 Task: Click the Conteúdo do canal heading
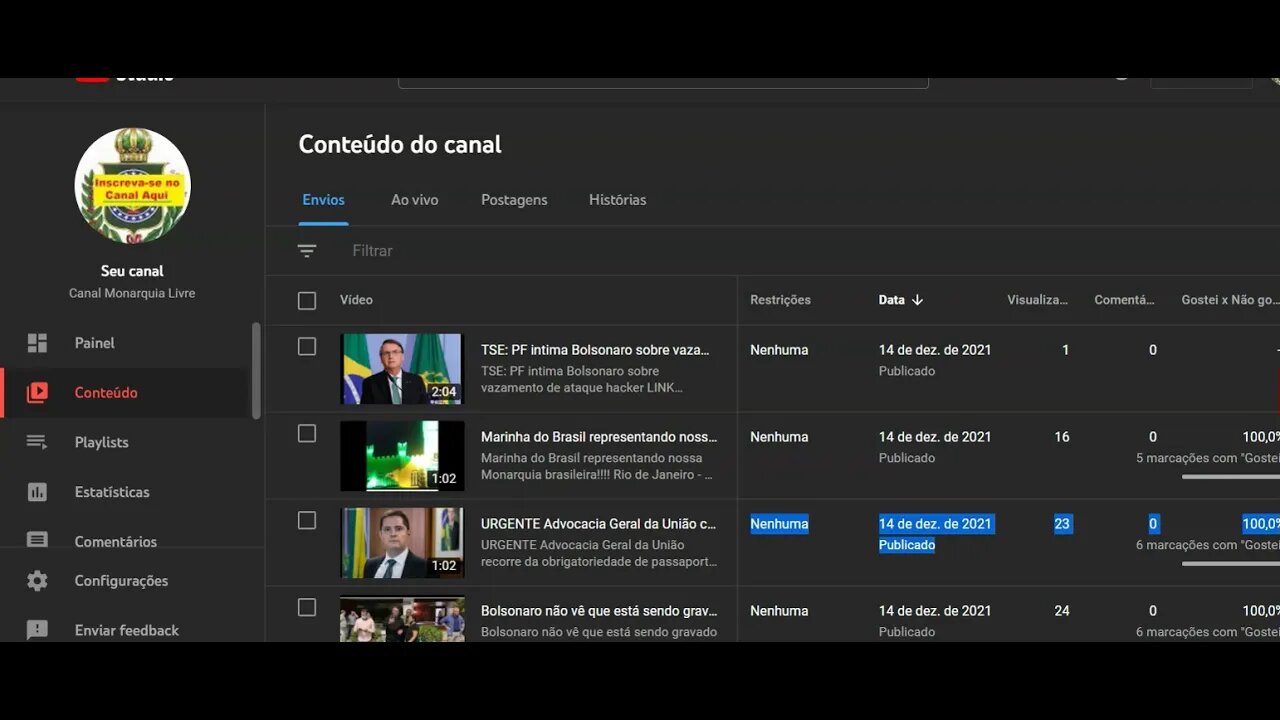point(400,144)
